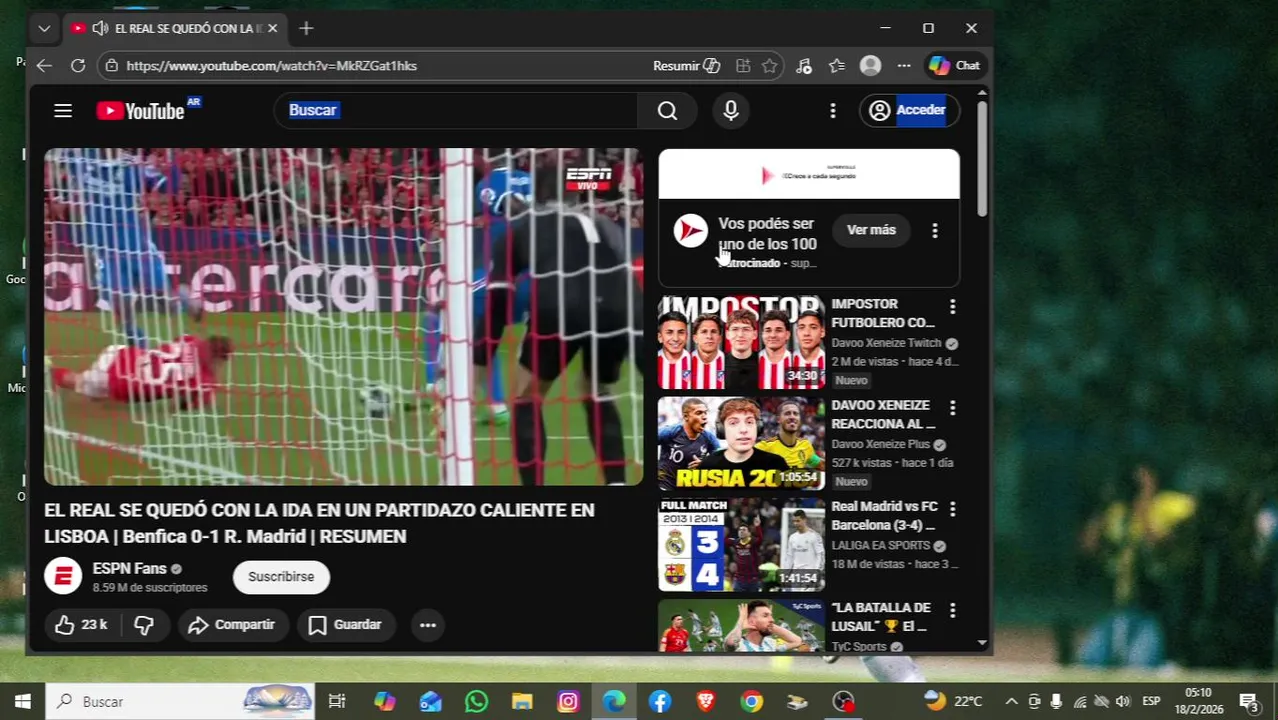Click Resumir in the address bar

coord(686,66)
